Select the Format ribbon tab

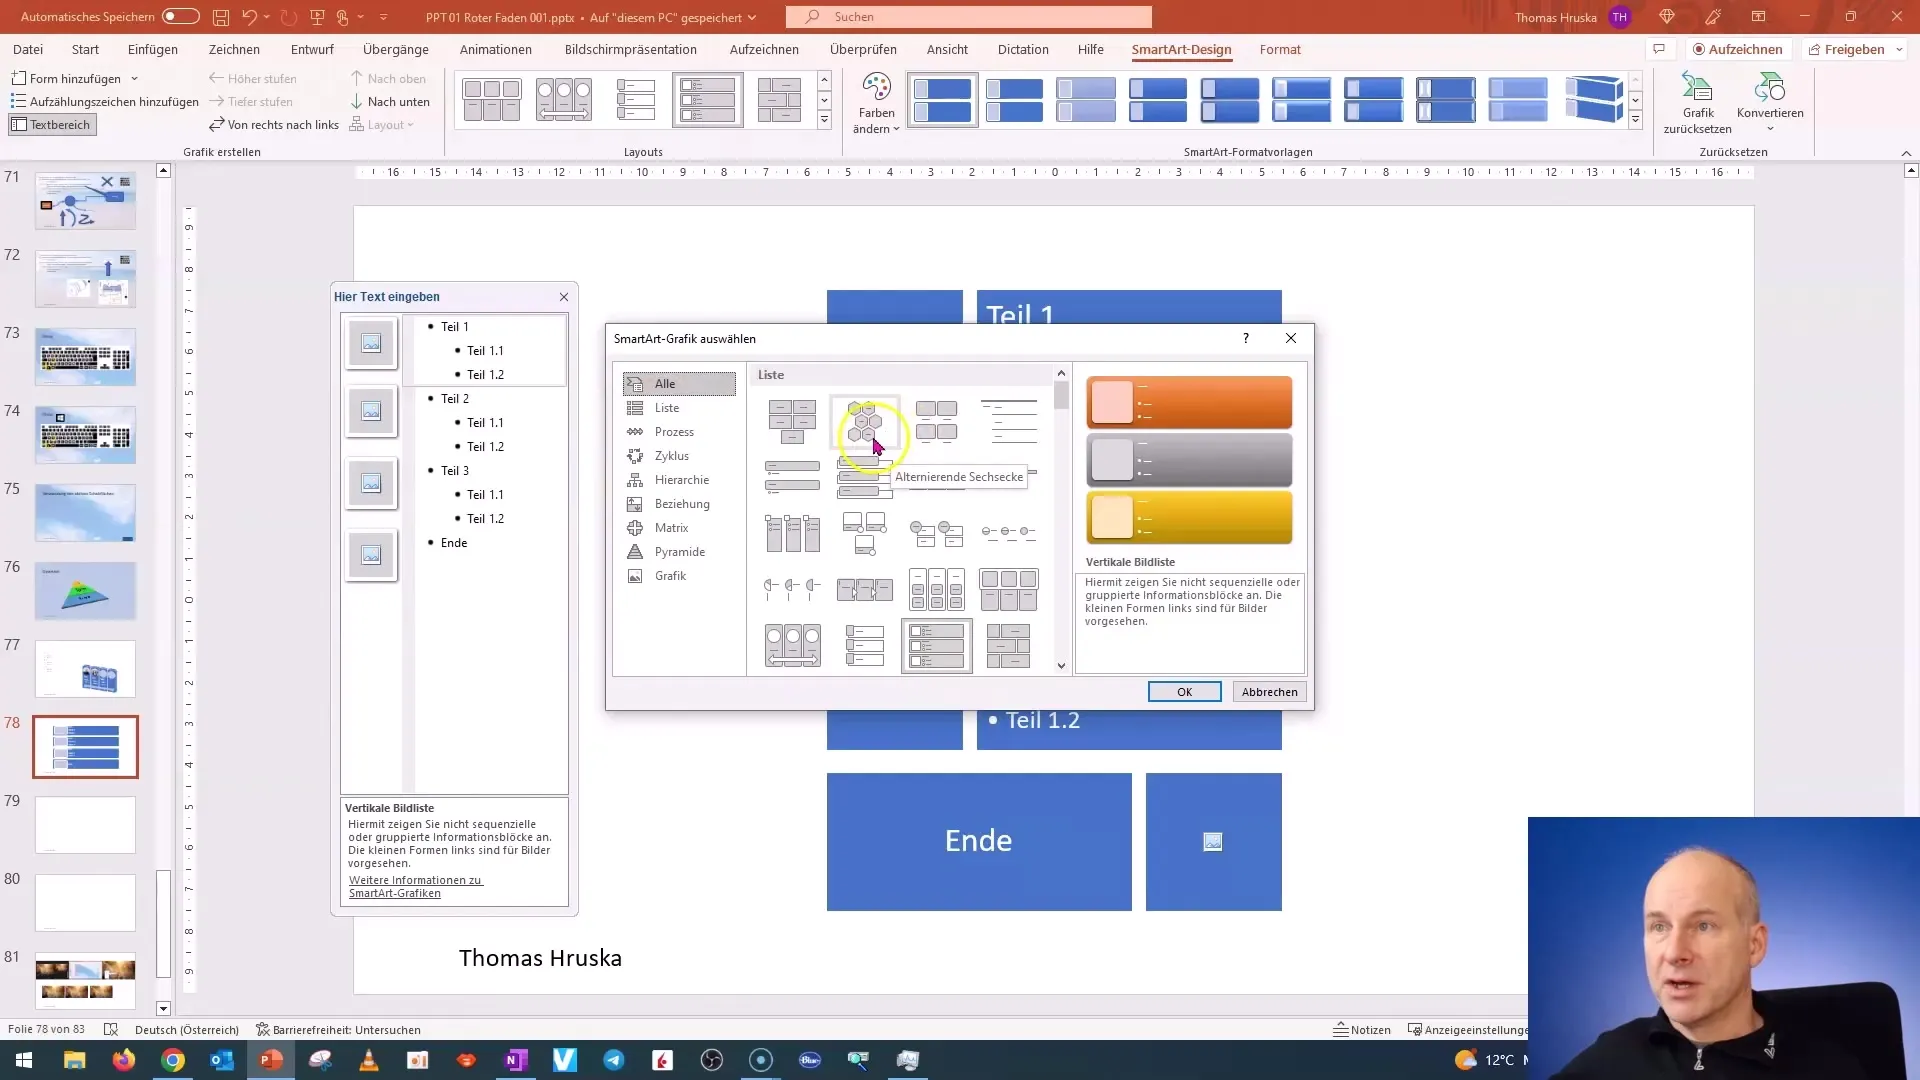pos(1280,49)
